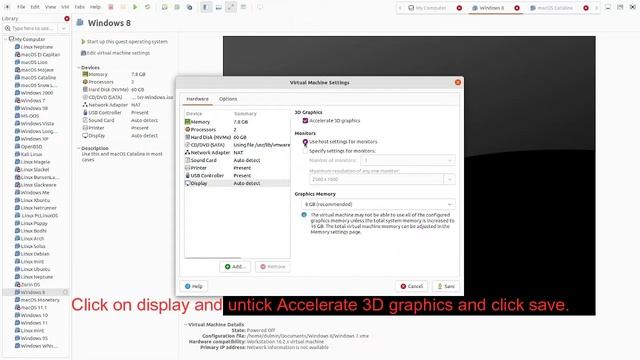This screenshot has height=360, width=640.
Task: Click the yellow suspend icon in toolbar
Action: pos(123,7)
